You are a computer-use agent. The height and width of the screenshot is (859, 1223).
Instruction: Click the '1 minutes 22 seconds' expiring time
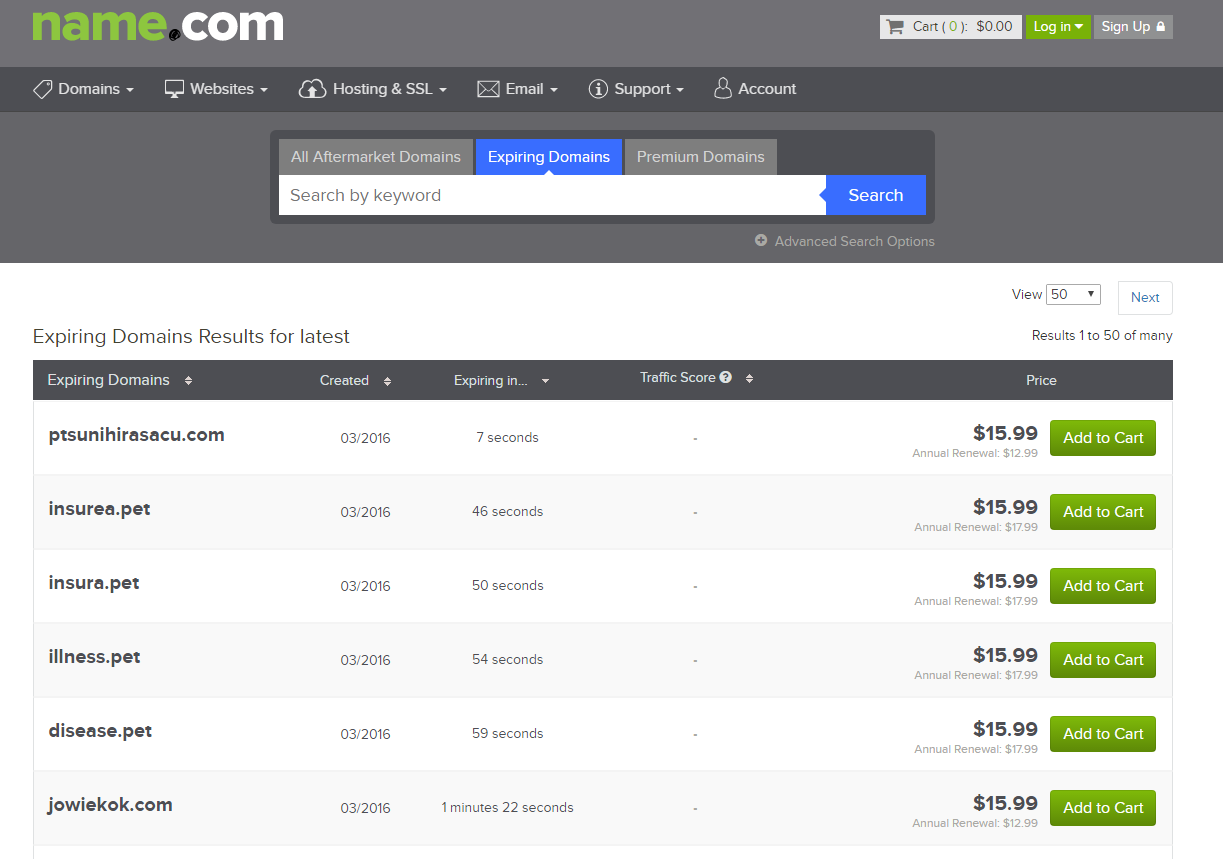click(x=507, y=808)
